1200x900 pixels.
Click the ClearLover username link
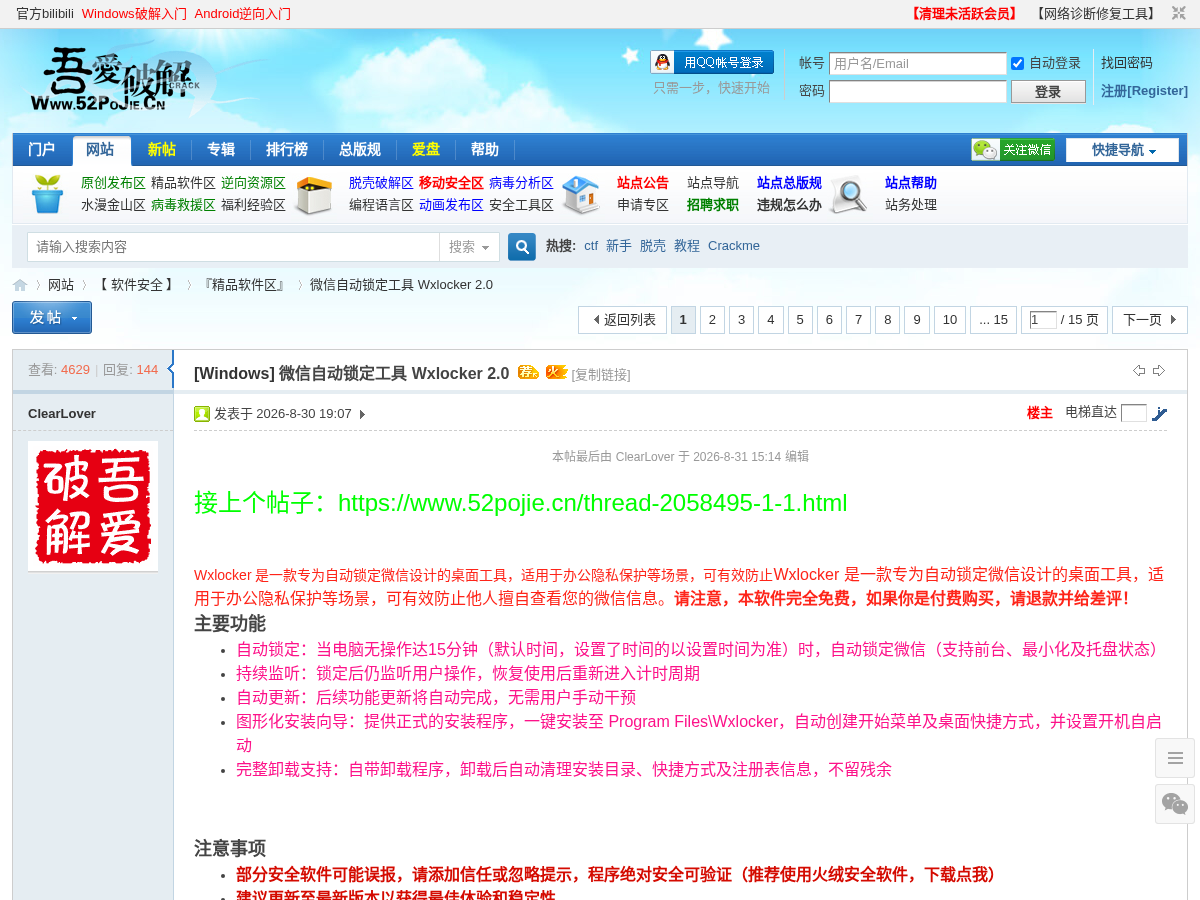(x=62, y=414)
